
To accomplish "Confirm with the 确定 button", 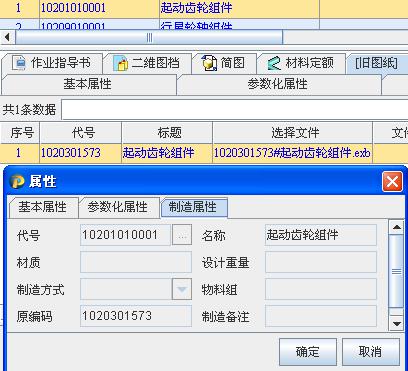I will pyautogui.click(x=308, y=352).
